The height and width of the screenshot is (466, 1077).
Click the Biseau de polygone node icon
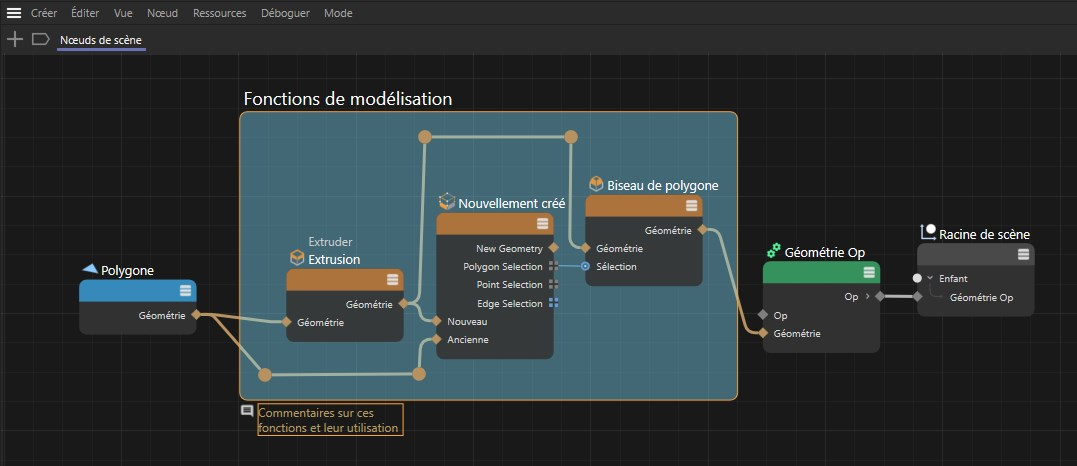tap(596, 184)
